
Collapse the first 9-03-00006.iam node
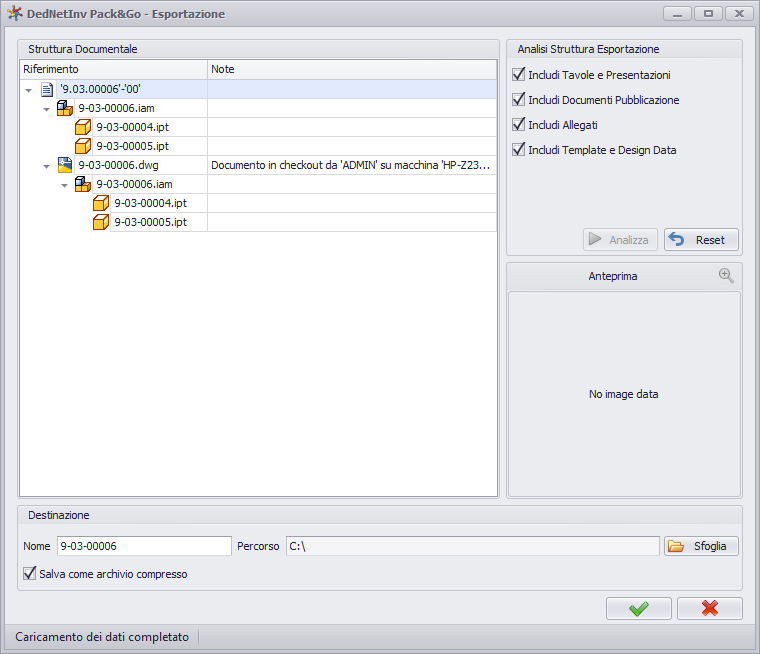click(x=47, y=109)
